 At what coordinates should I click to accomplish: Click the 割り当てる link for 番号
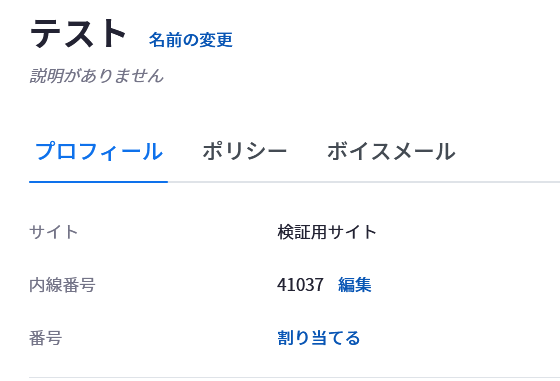[x=319, y=337]
